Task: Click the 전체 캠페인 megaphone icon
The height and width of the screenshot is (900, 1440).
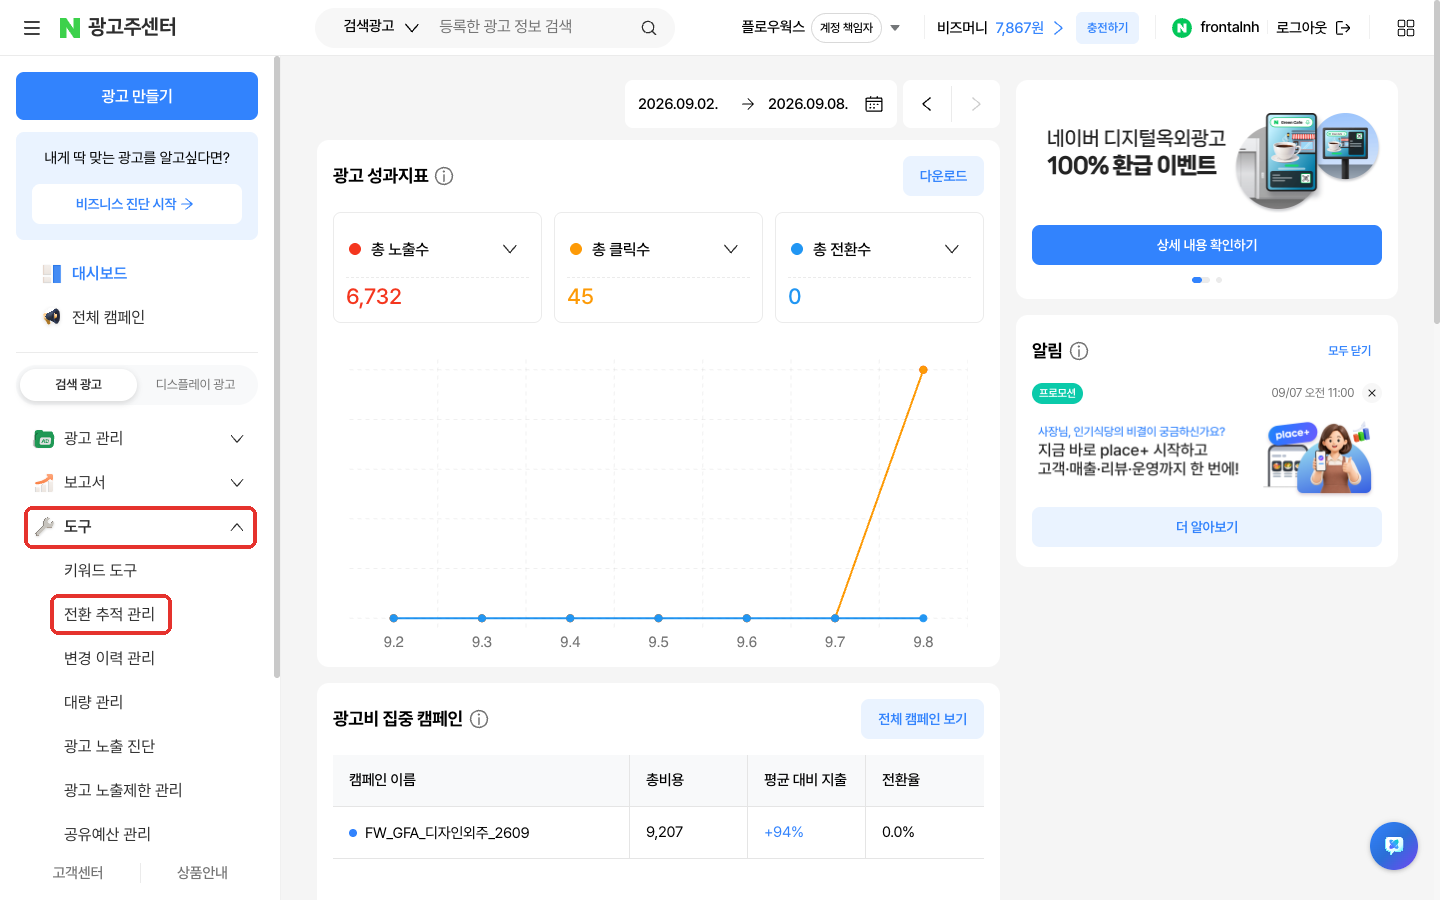Action: 52,317
